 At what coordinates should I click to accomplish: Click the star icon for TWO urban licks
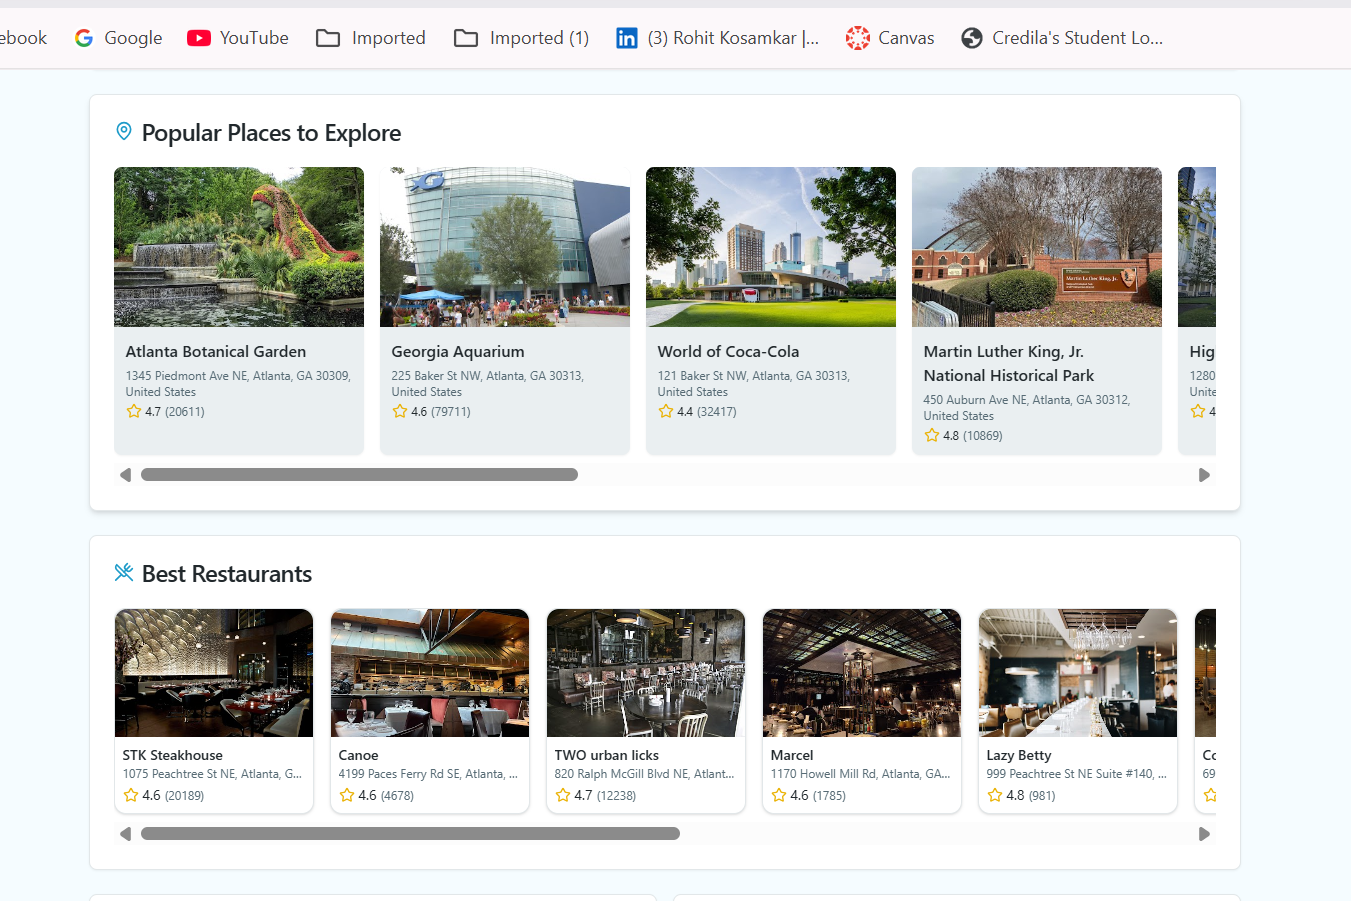coord(563,795)
